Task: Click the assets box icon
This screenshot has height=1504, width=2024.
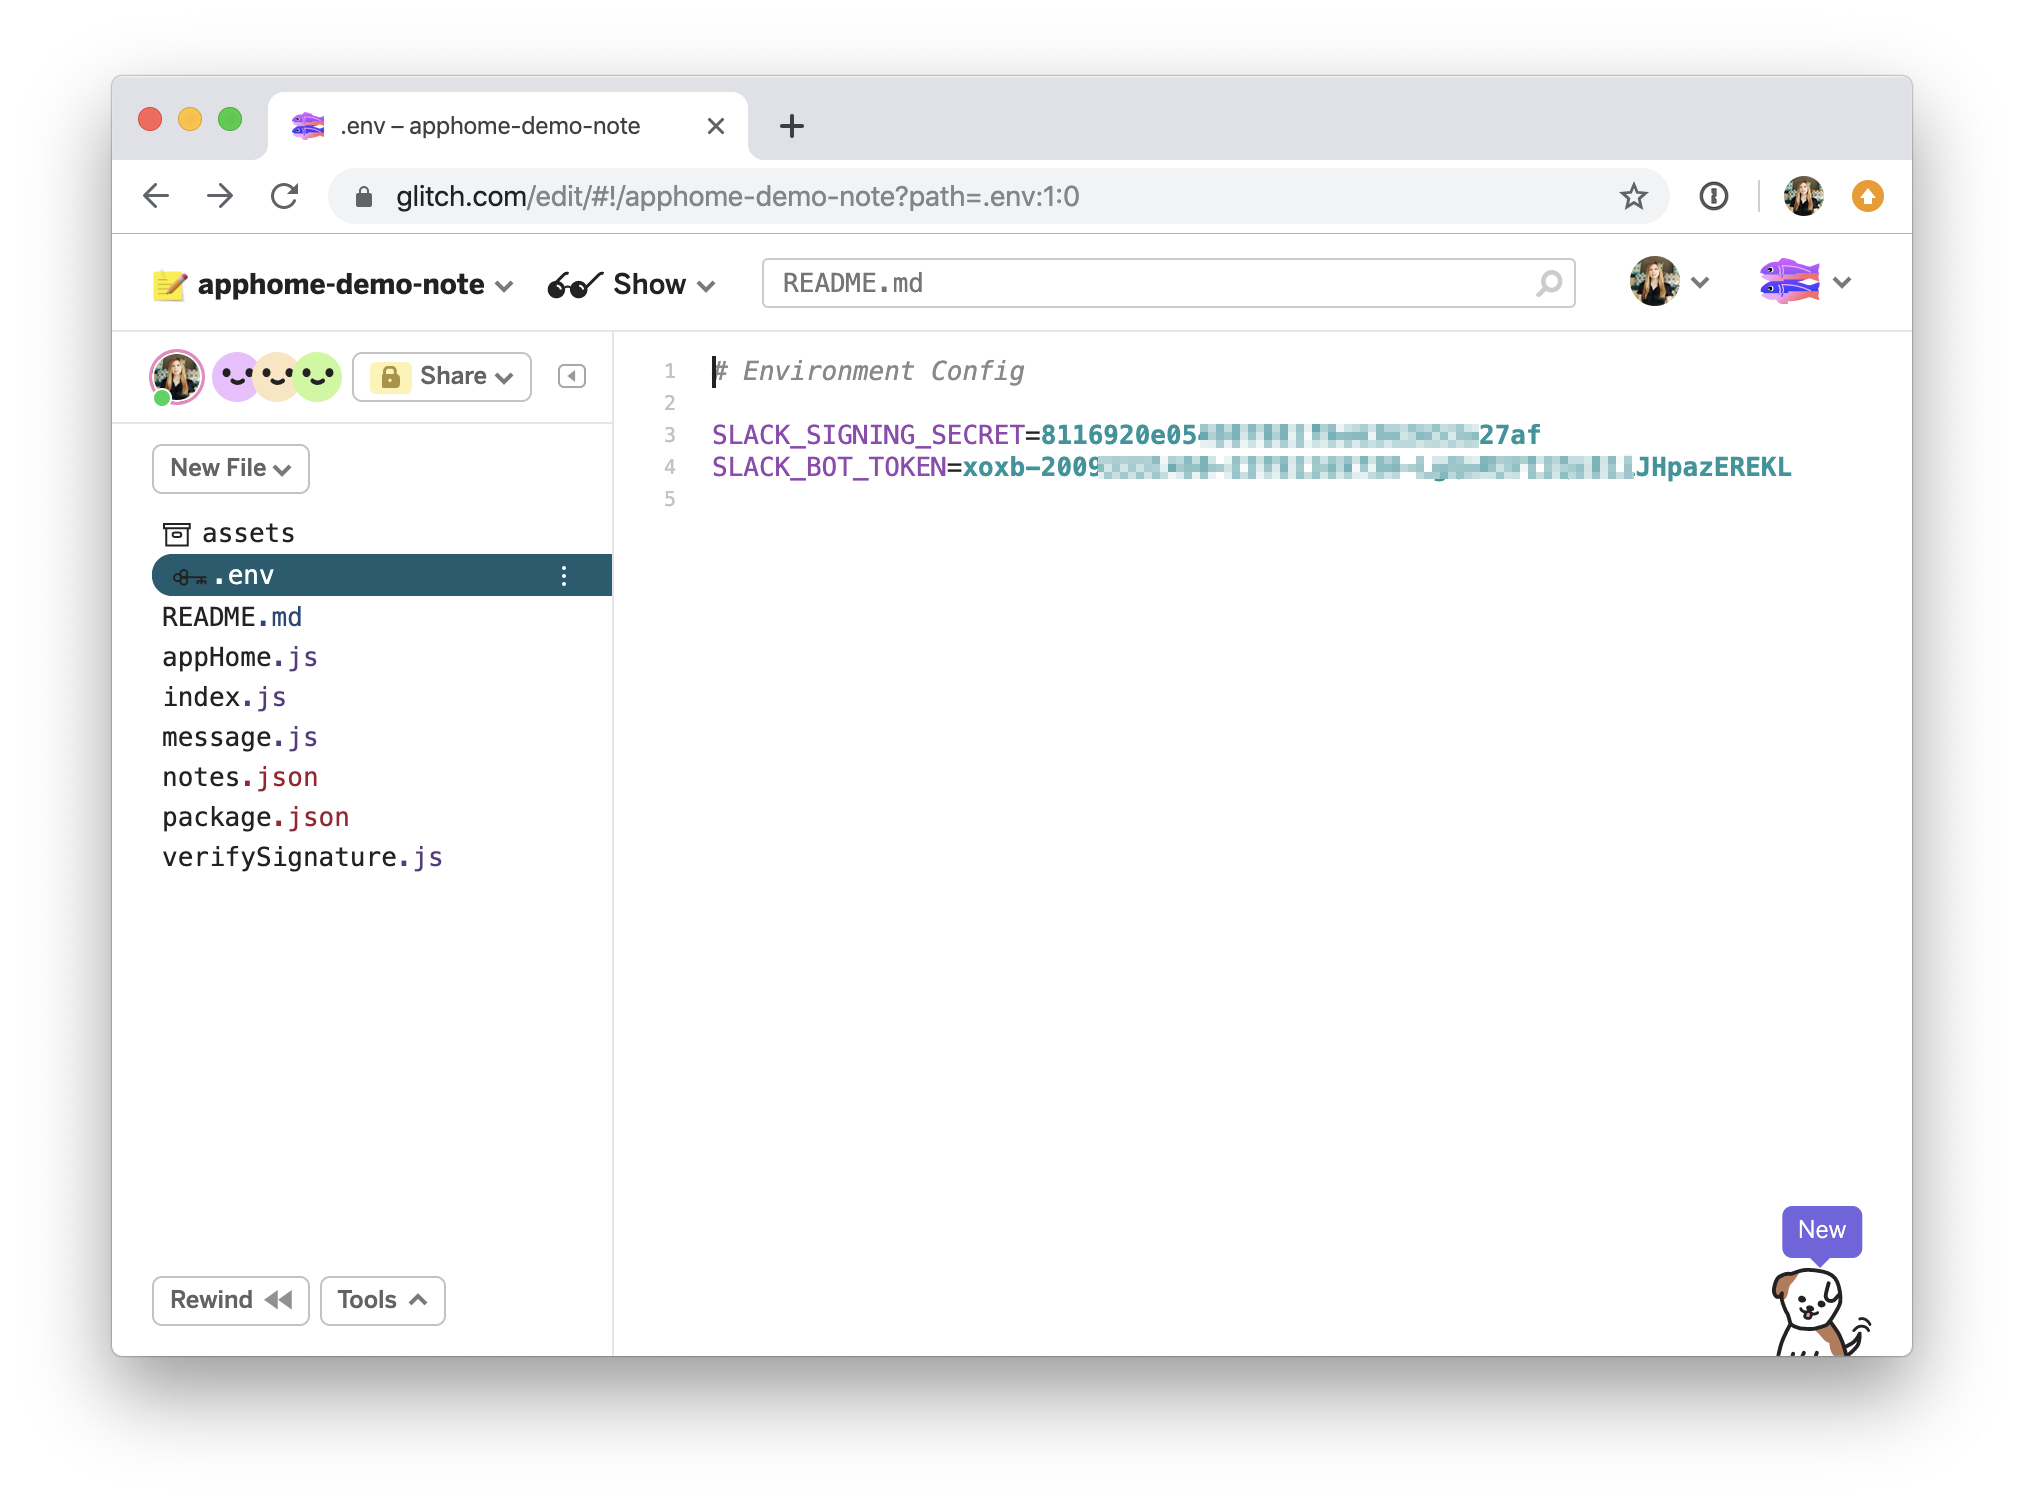Action: [x=176, y=532]
